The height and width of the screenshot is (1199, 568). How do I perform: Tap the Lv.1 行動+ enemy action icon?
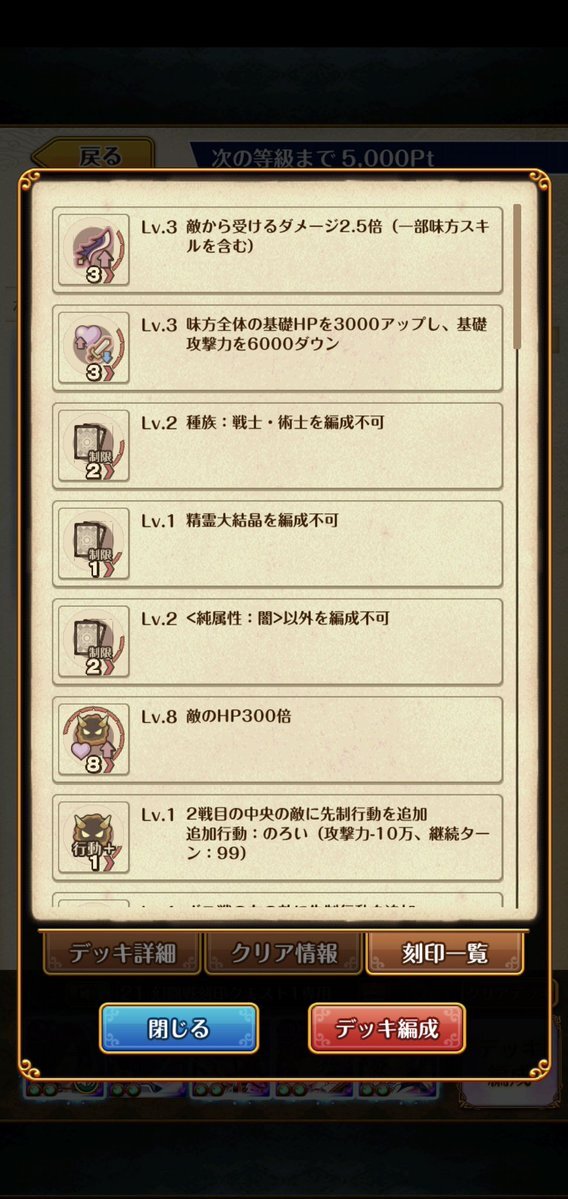(x=94, y=837)
